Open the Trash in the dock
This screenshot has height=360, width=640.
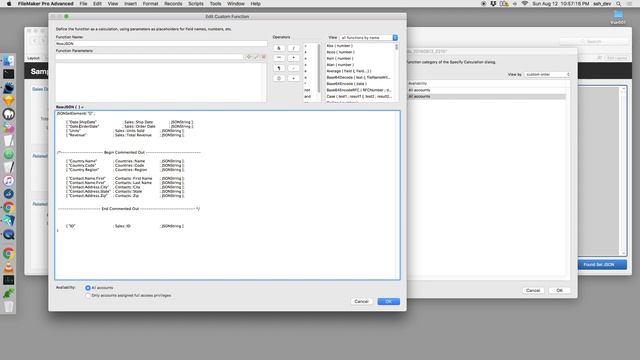pos(9,306)
